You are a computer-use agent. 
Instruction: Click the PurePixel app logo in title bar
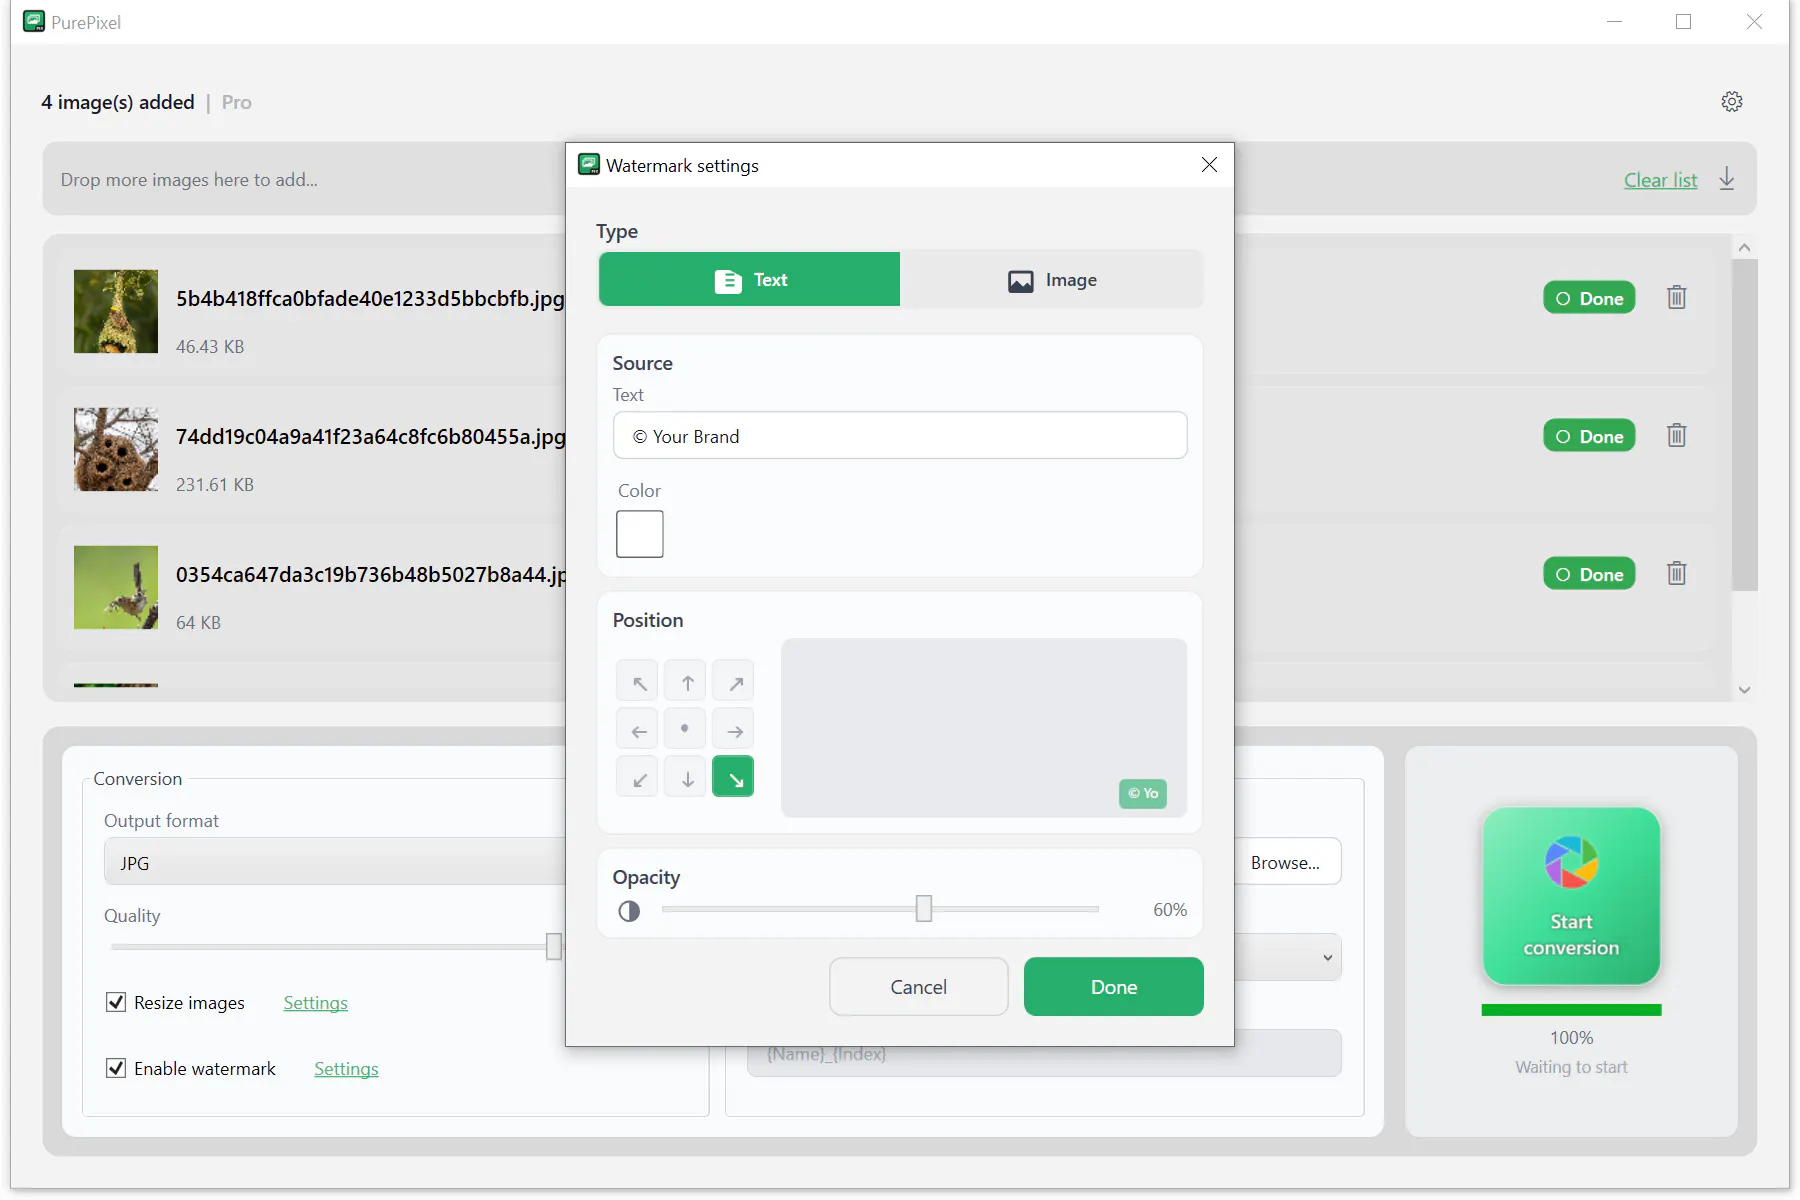34,21
